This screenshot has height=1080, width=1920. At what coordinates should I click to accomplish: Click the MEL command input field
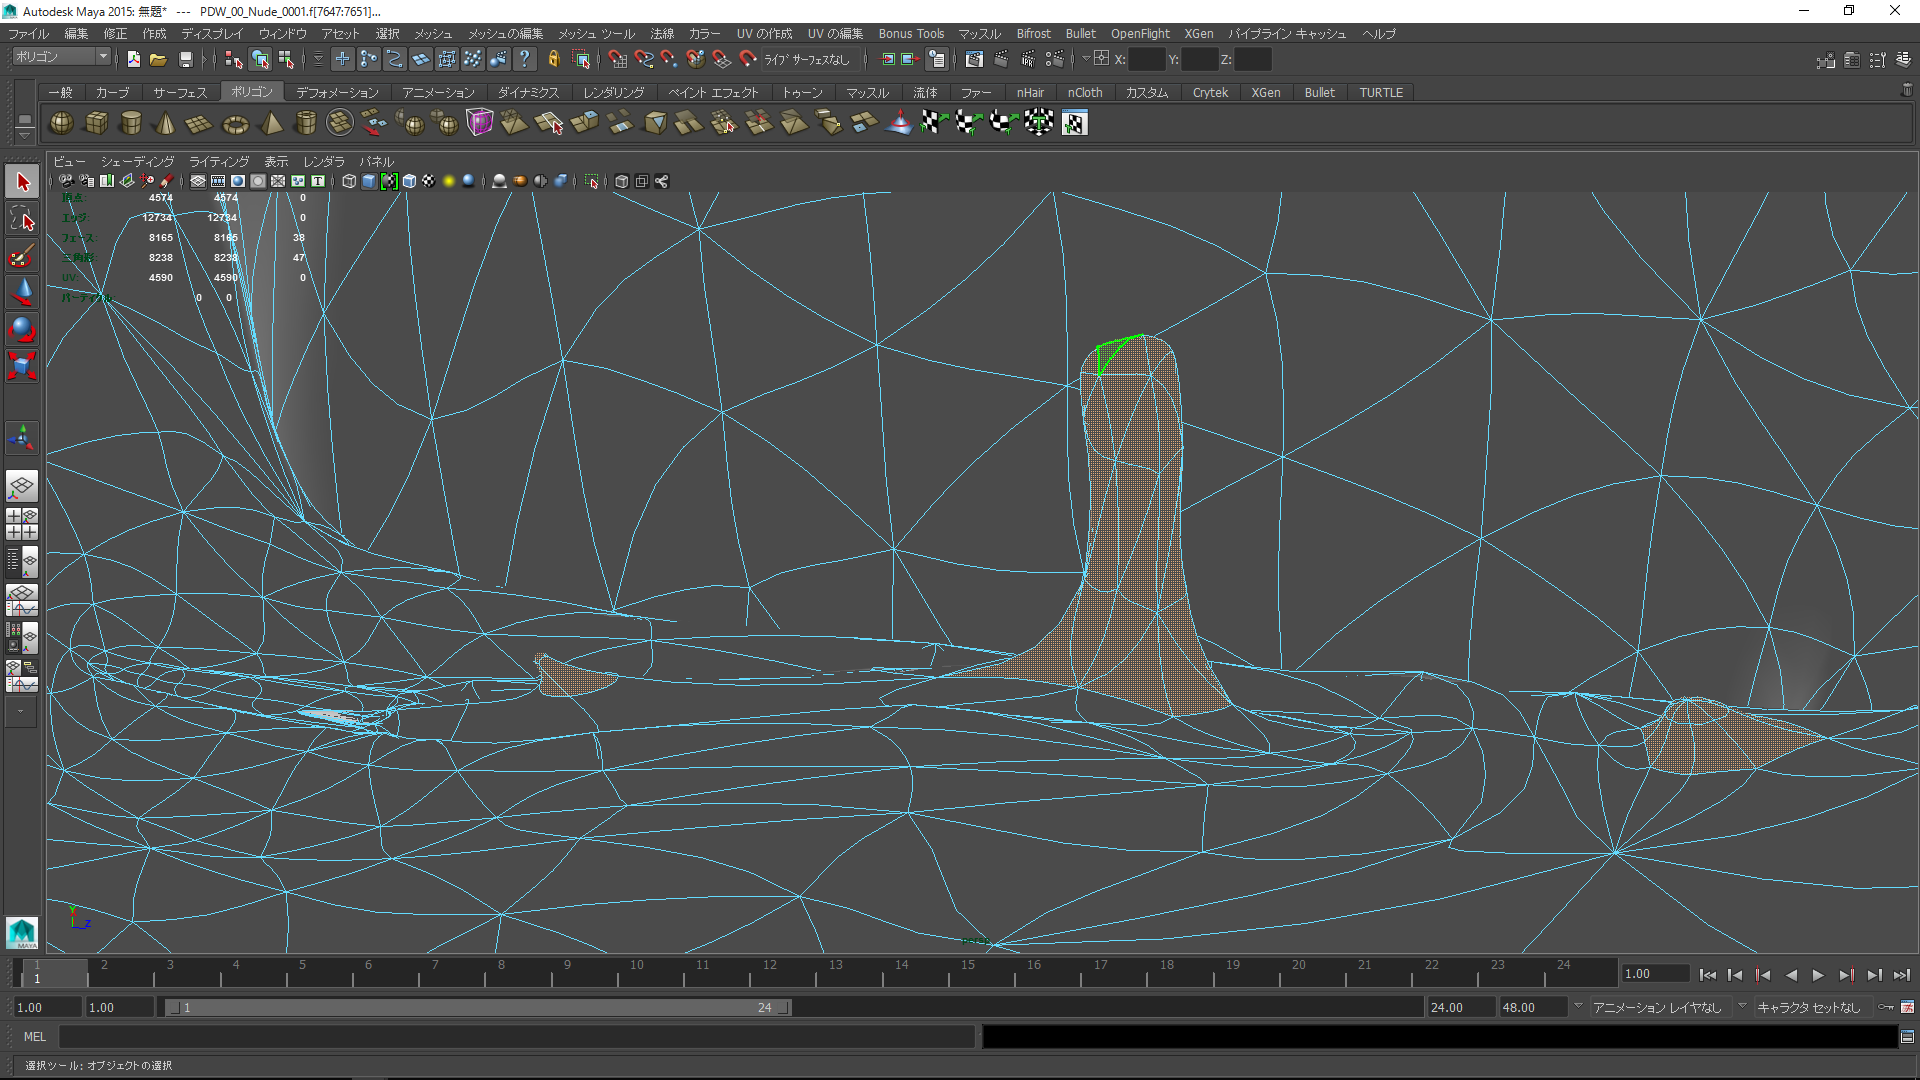pos(516,1037)
